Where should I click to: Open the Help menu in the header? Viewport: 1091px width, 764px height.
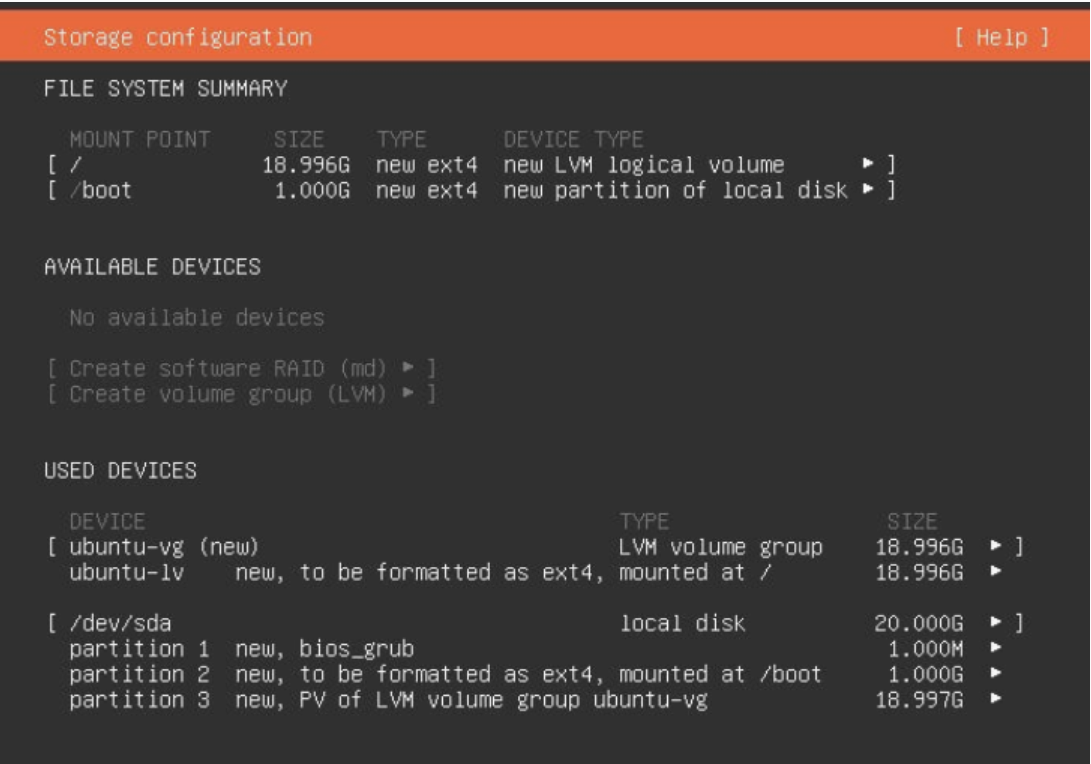pyautogui.click(x=1001, y=37)
